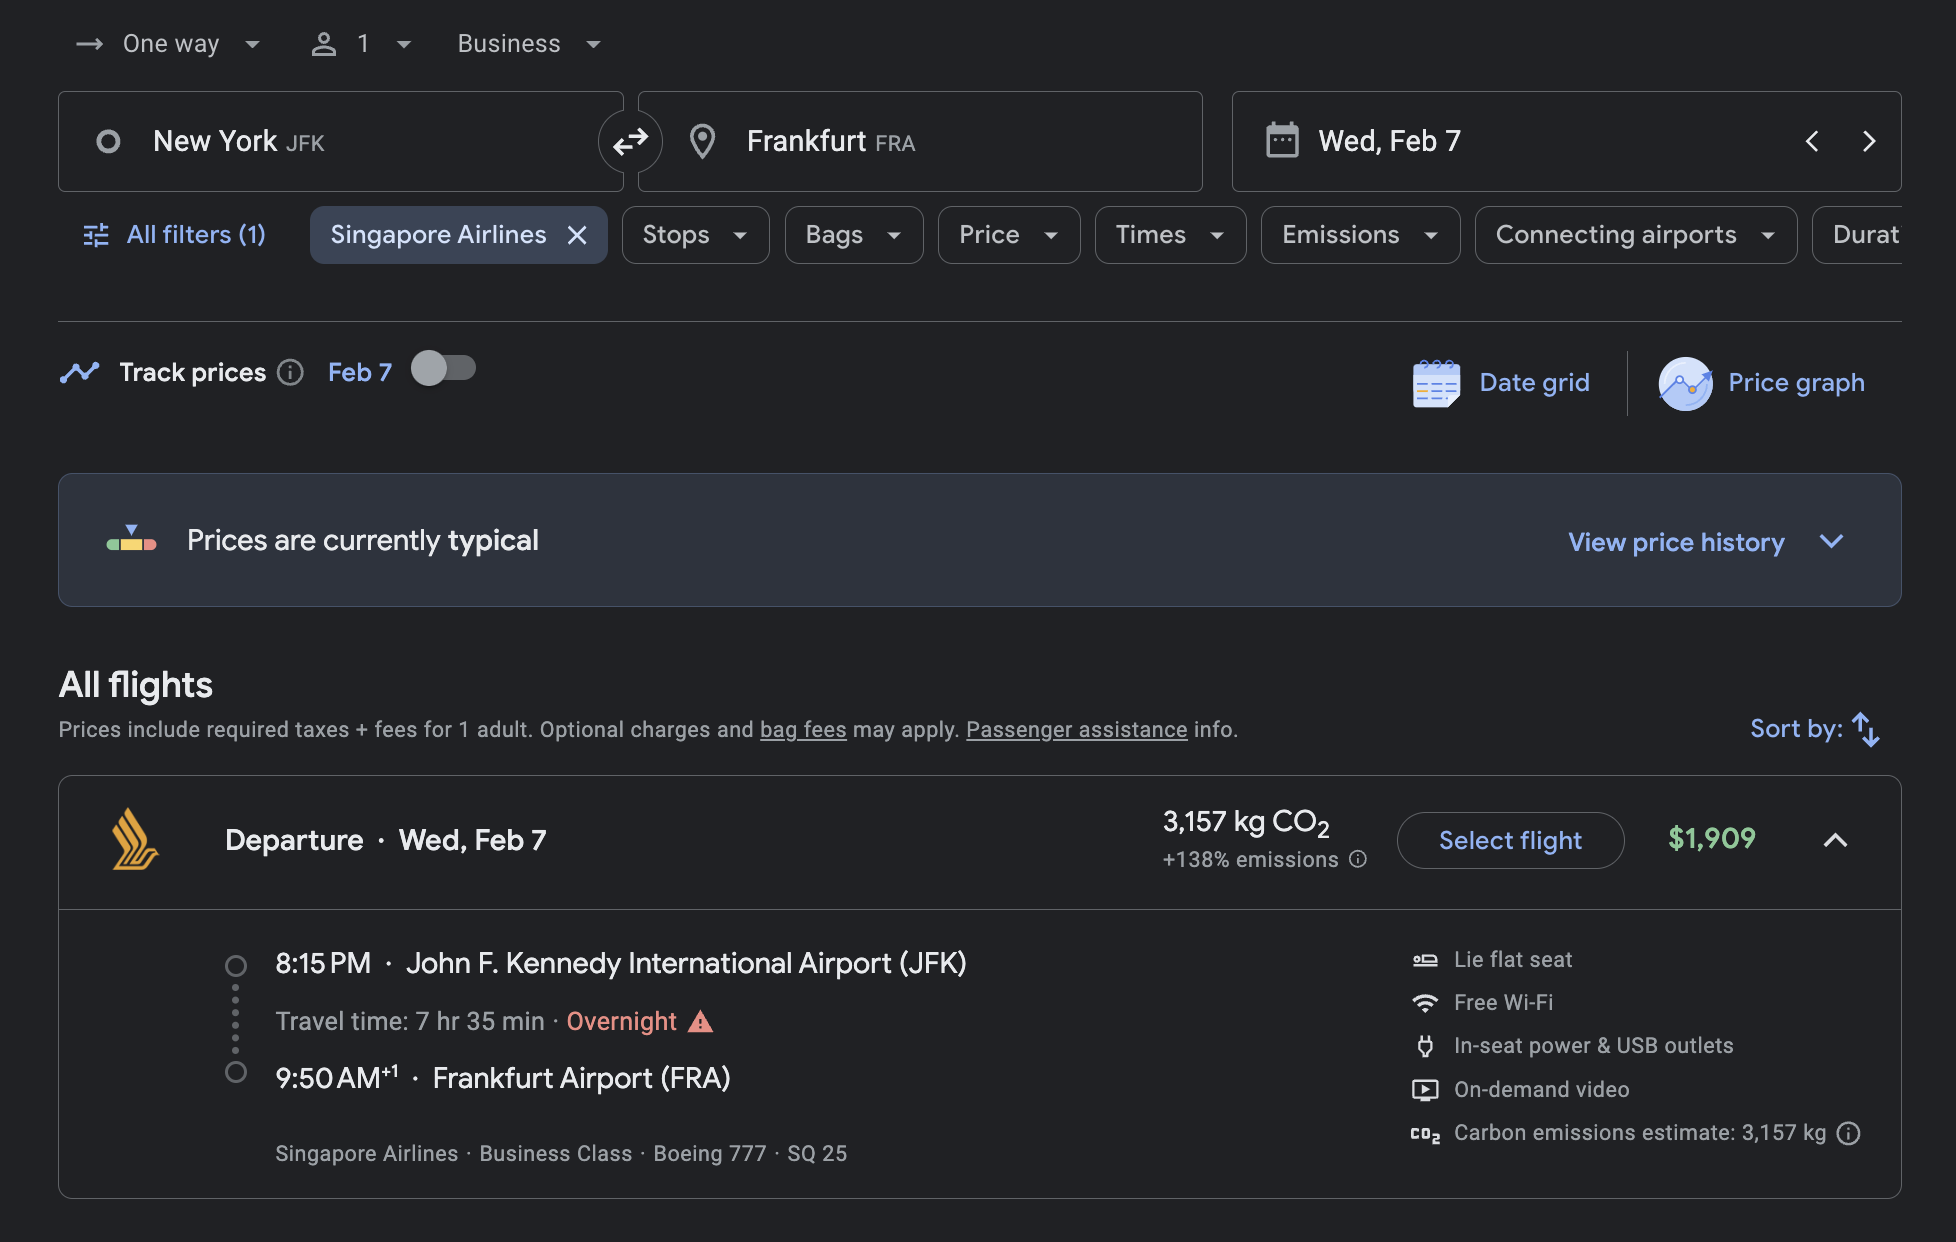Remove the Singapore Airlines filter

pos(577,235)
